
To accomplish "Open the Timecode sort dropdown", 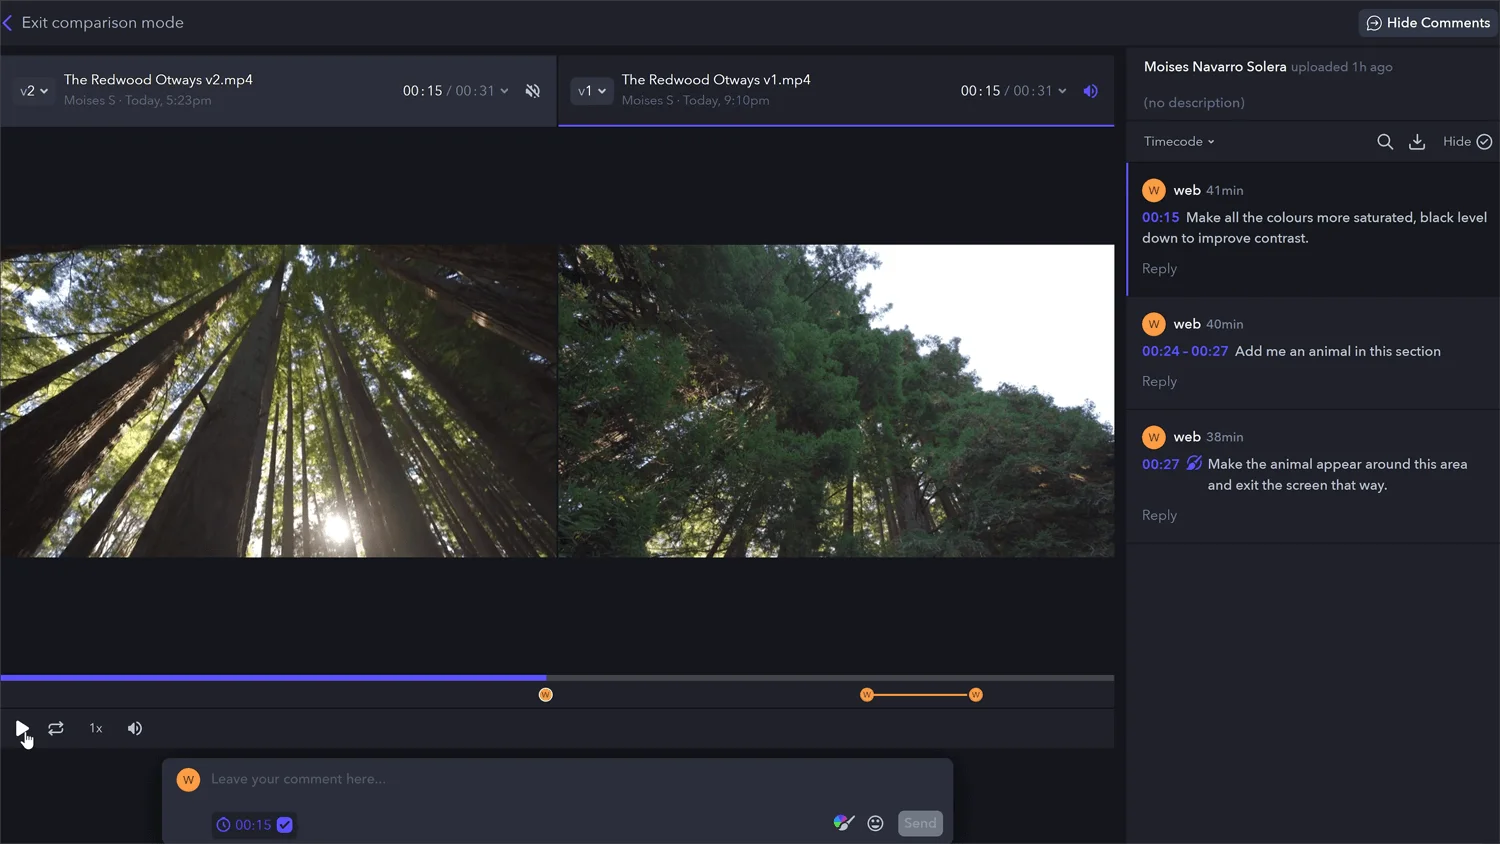I will [x=1179, y=142].
